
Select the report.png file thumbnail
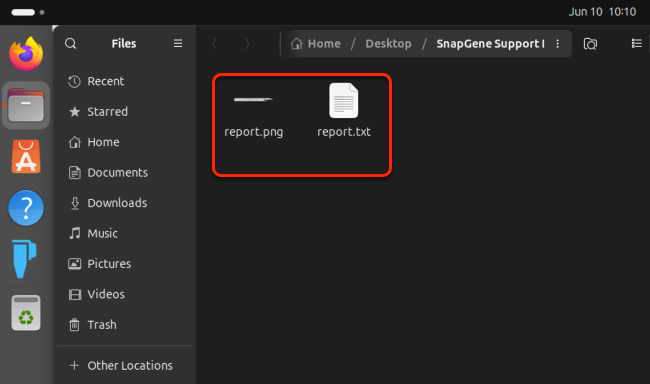tap(253, 100)
